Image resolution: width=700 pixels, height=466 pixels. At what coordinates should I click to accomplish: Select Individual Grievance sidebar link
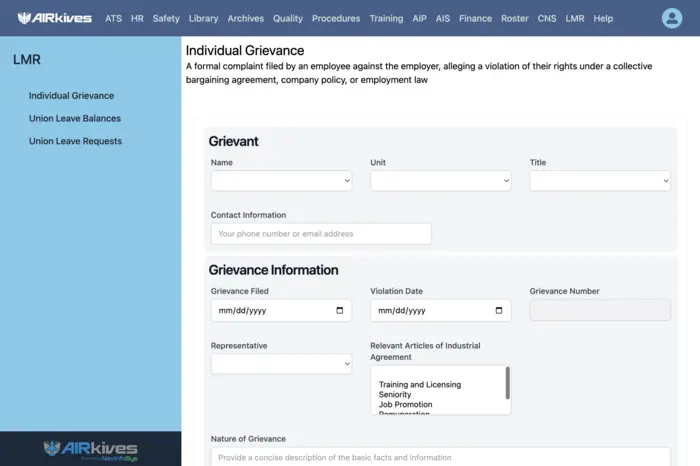pyautogui.click(x=71, y=96)
